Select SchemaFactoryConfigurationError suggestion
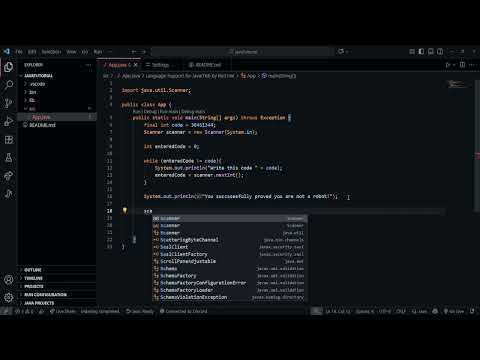480x360 pixels. point(230,283)
